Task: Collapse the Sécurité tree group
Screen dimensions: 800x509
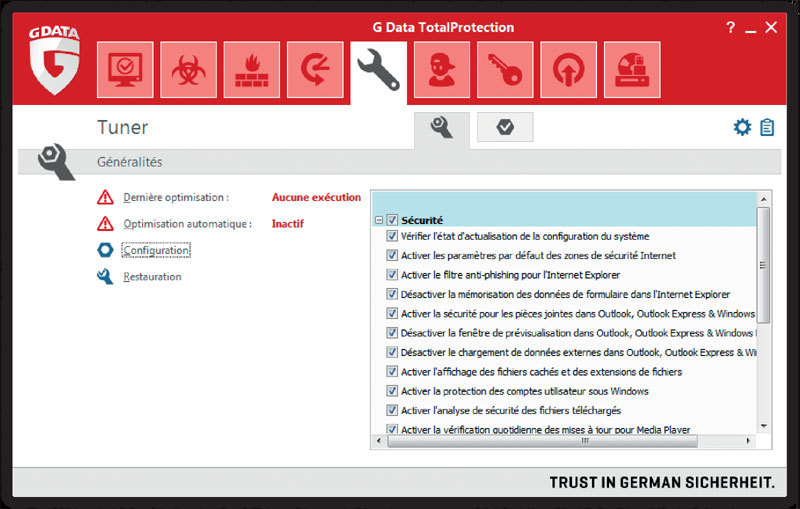Action: 379,220
